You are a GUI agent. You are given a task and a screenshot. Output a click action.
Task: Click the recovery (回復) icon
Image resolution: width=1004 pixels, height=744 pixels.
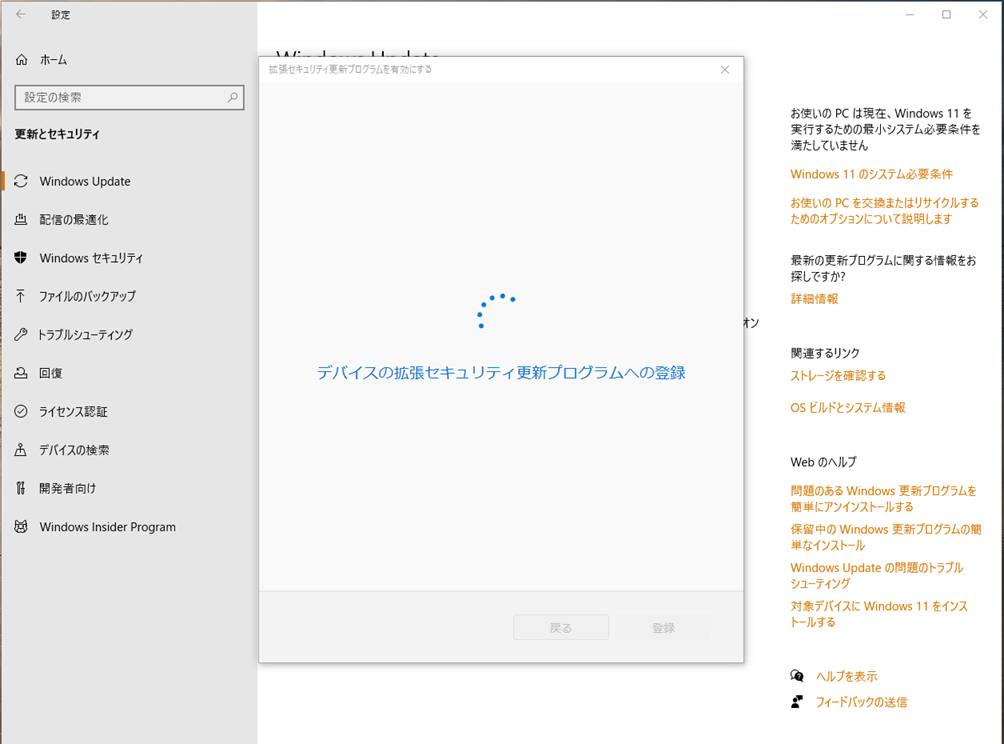pyautogui.click(x=21, y=373)
